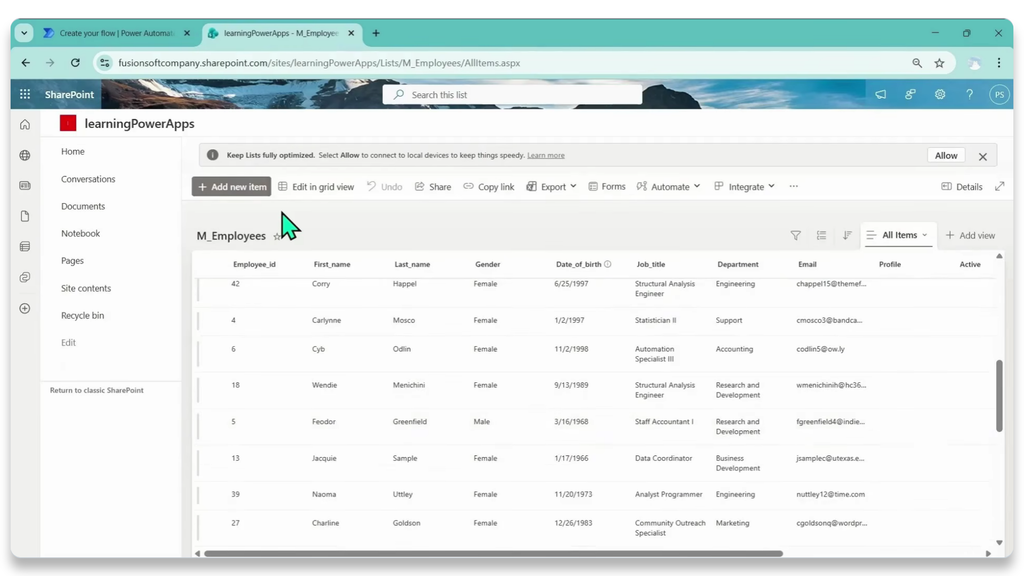
Task: Click the Department column header
Action: 738,264
